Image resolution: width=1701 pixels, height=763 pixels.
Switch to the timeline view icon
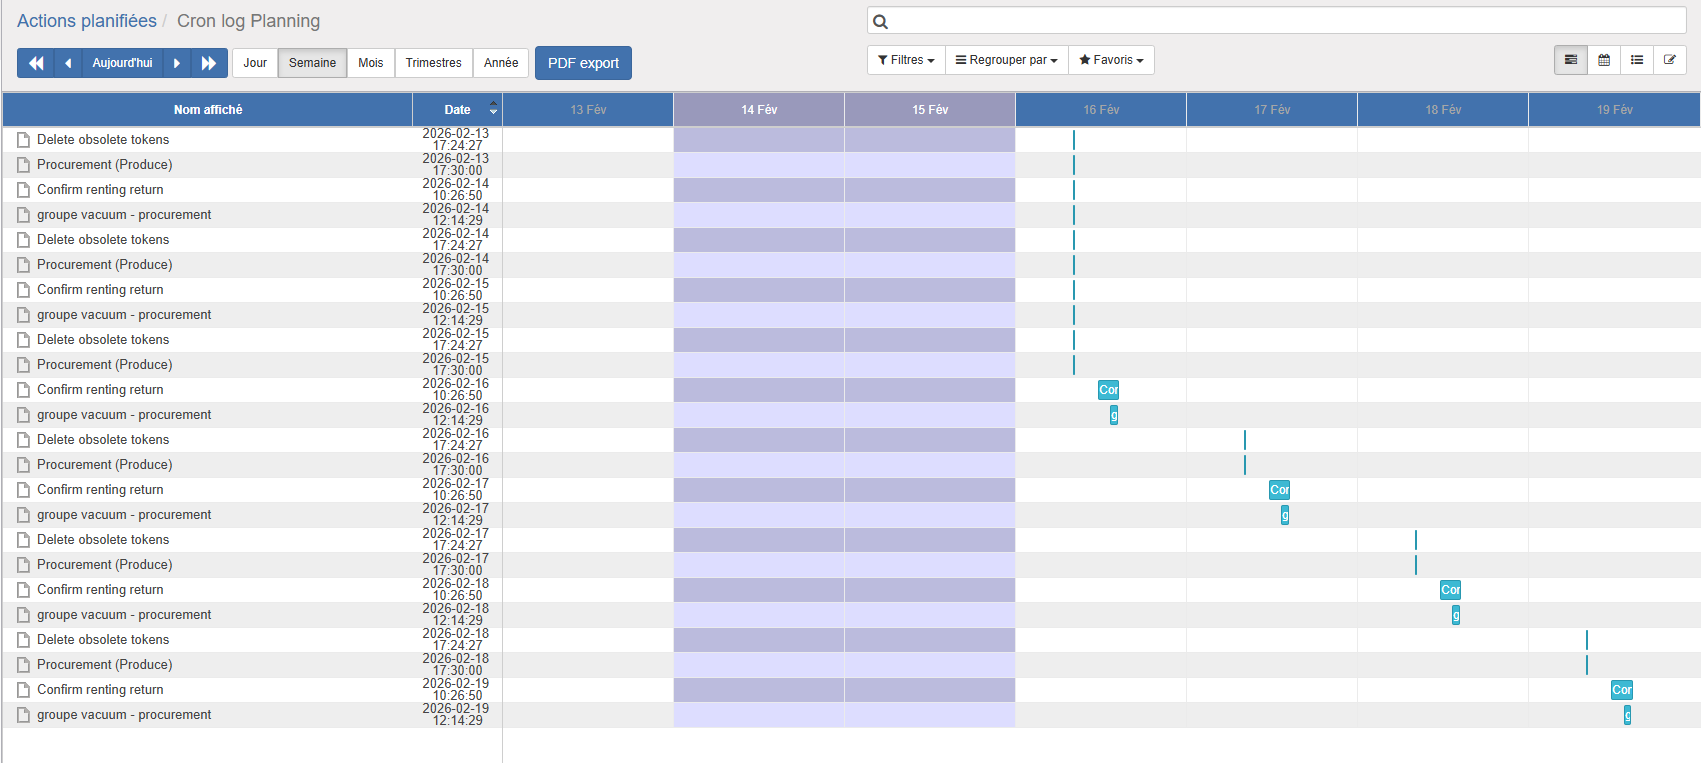[x=1571, y=60]
